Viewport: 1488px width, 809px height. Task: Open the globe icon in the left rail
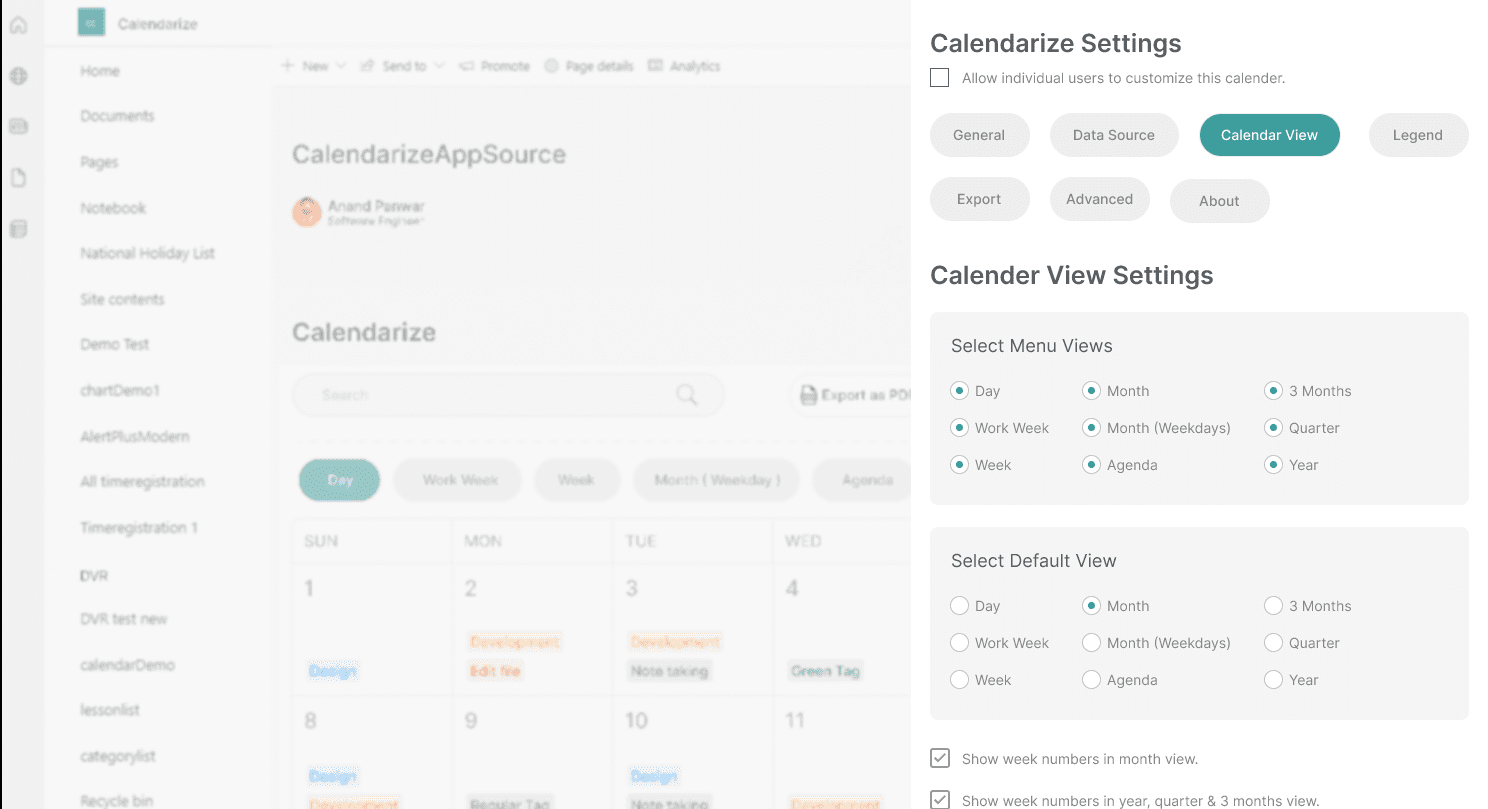click(x=18, y=76)
